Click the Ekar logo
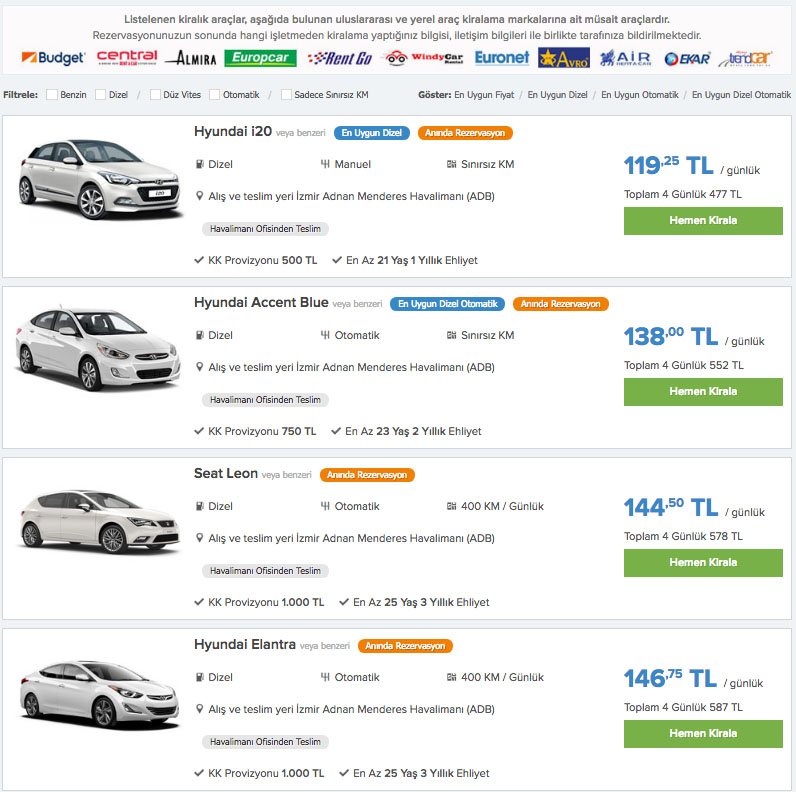This screenshot has height=792, width=796. [687, 59]
